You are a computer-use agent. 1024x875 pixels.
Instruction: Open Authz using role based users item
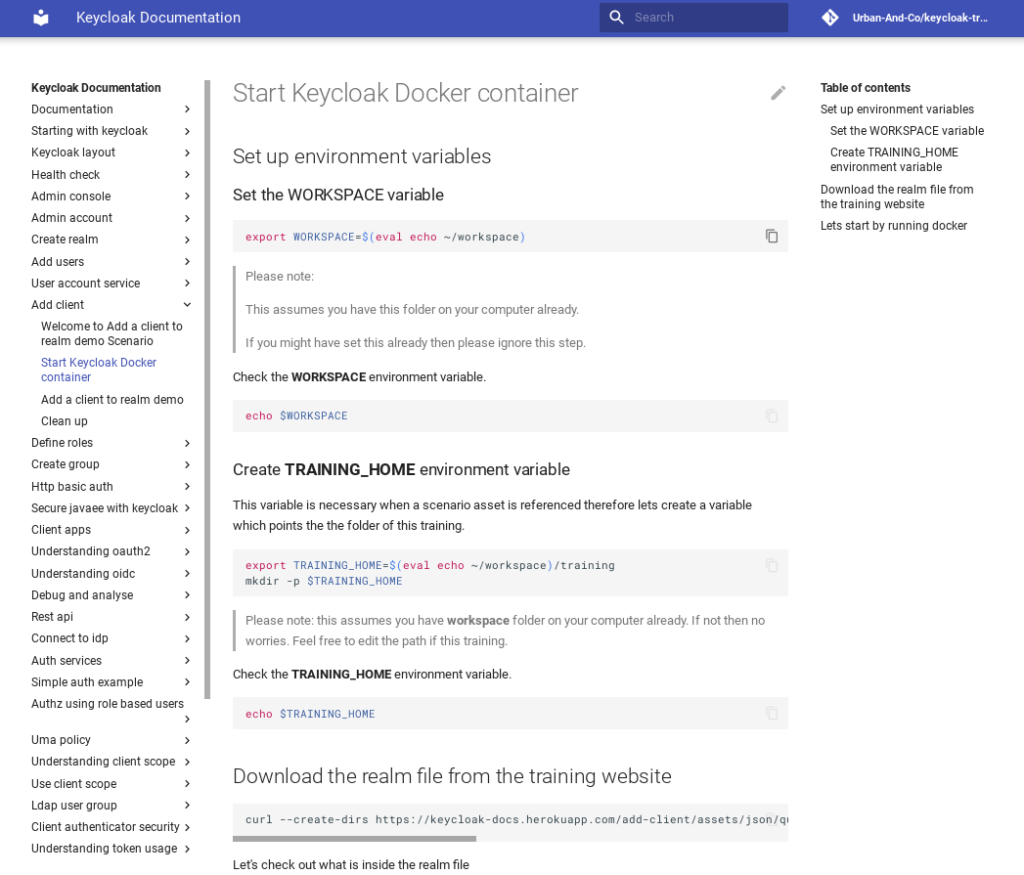(107, 703)
